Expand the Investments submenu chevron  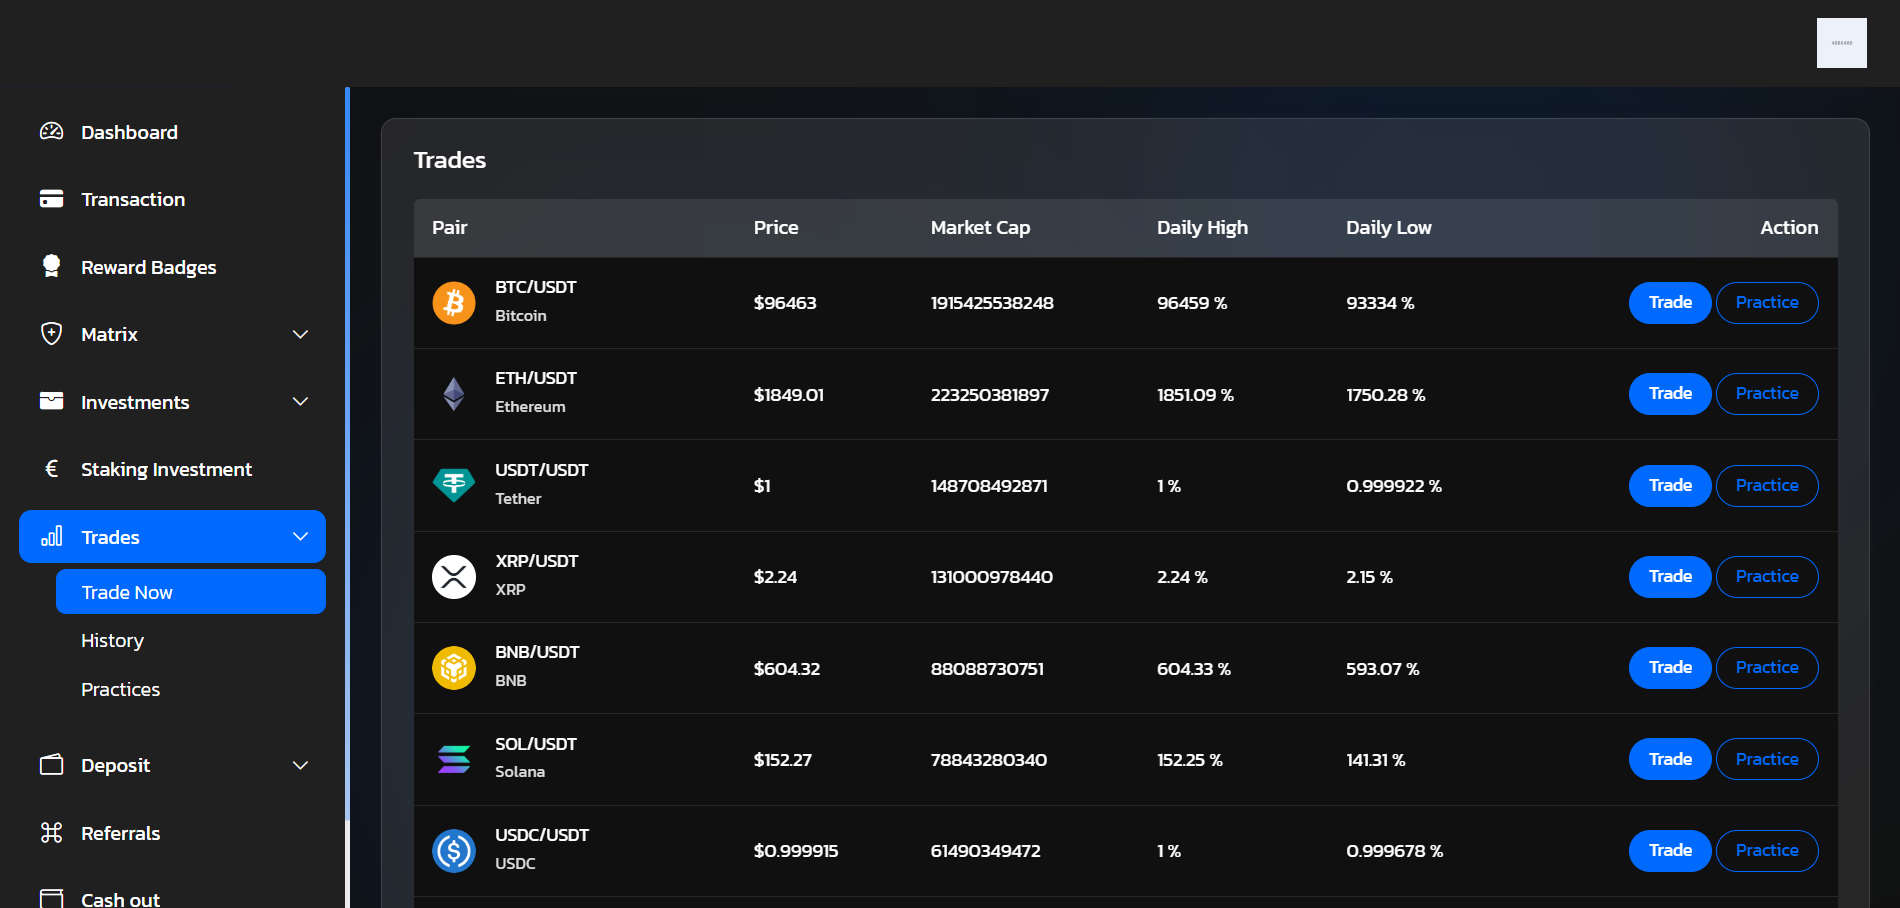pos(300,402)
